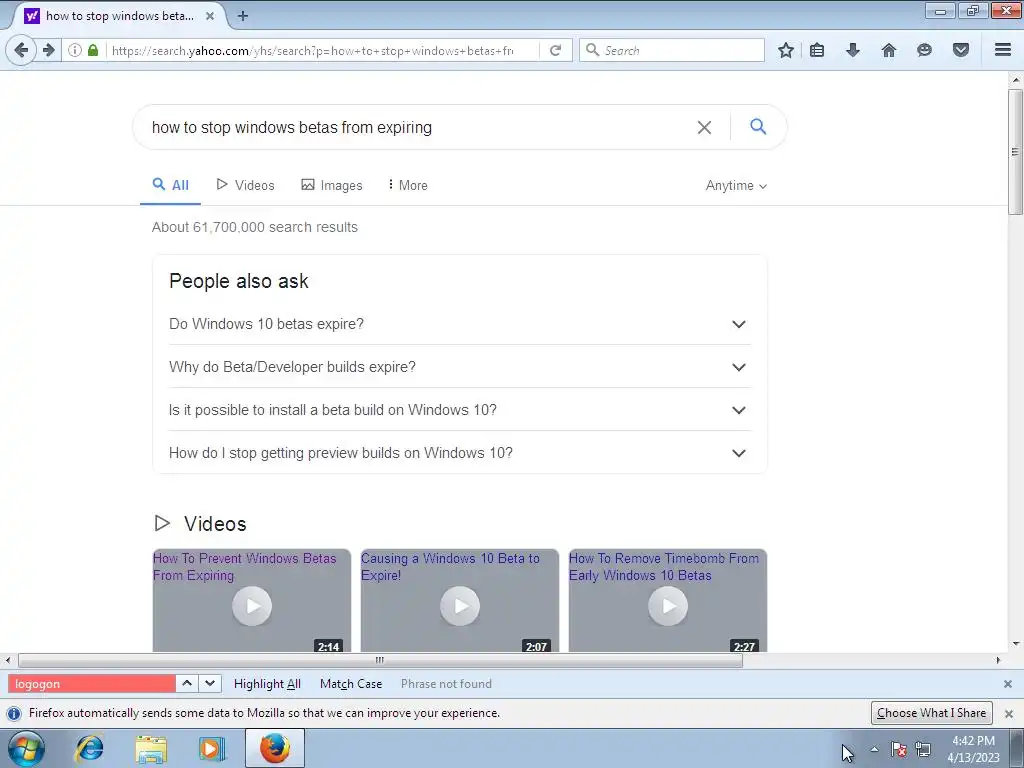This screenshot has height=768, width=1024.
Task: Click the green padlock security icon
Action: tap(93, 50)
